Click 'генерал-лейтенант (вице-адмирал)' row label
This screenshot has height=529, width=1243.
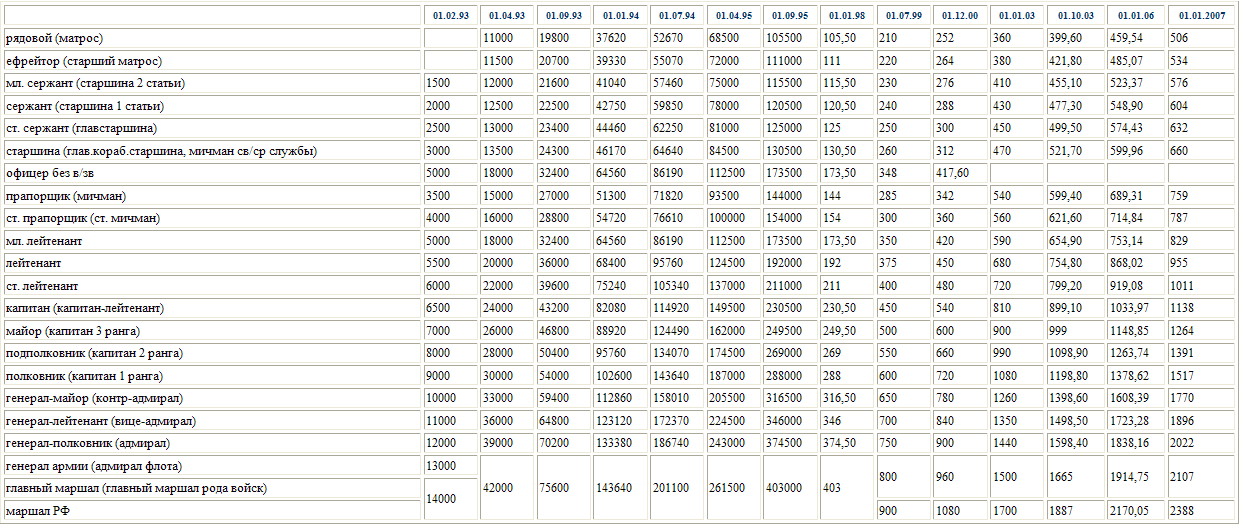click(x=100, y=421)
